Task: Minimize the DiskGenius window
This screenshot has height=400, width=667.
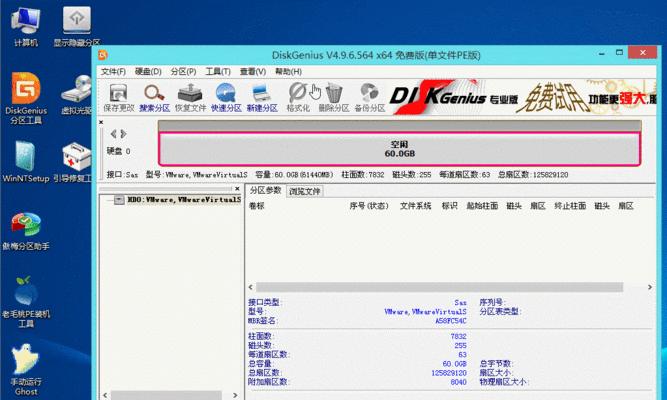Action: (601, 54)
